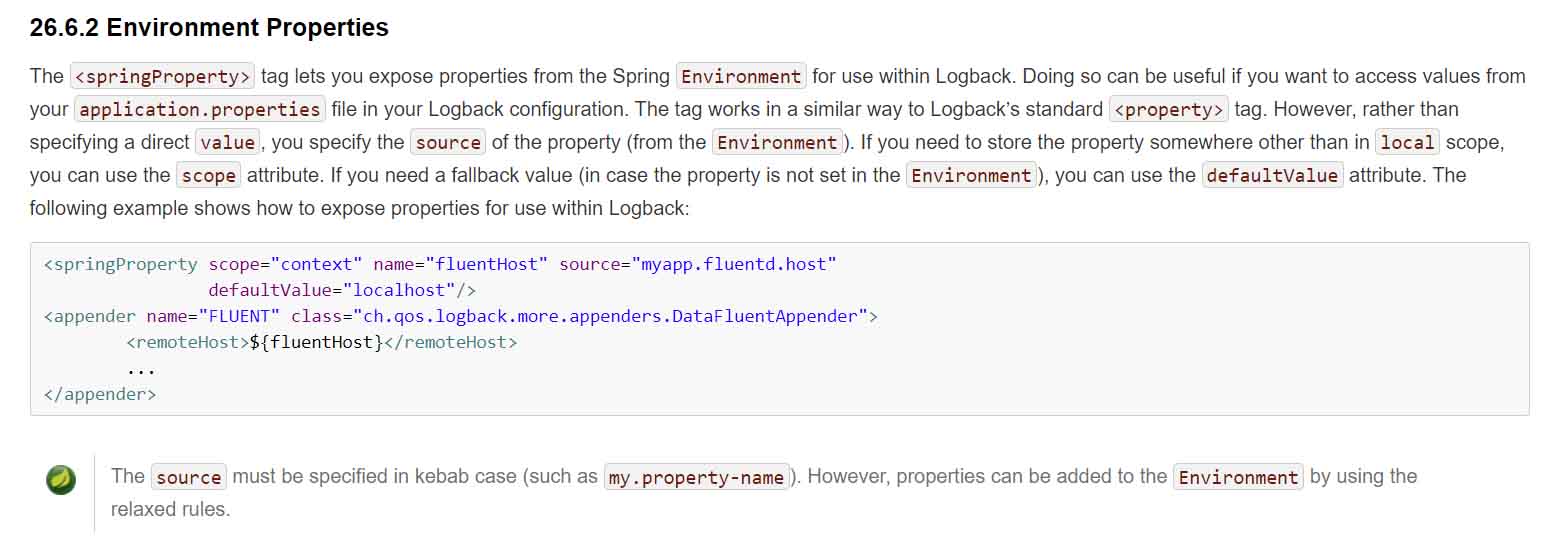The width and height of the screenshot is (1548, 551).
Task: Click the "FLUENT" appender name in the code
Action: [239, 317]
